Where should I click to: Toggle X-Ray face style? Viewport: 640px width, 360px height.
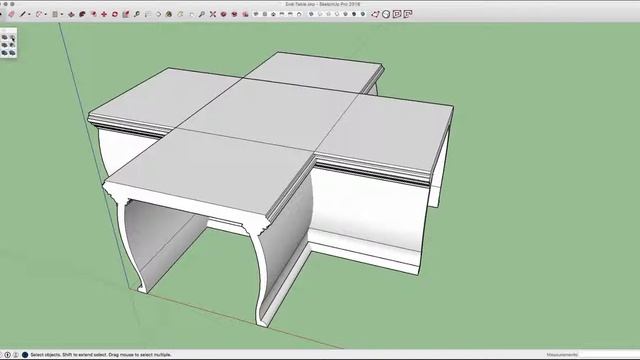[311, 14]
